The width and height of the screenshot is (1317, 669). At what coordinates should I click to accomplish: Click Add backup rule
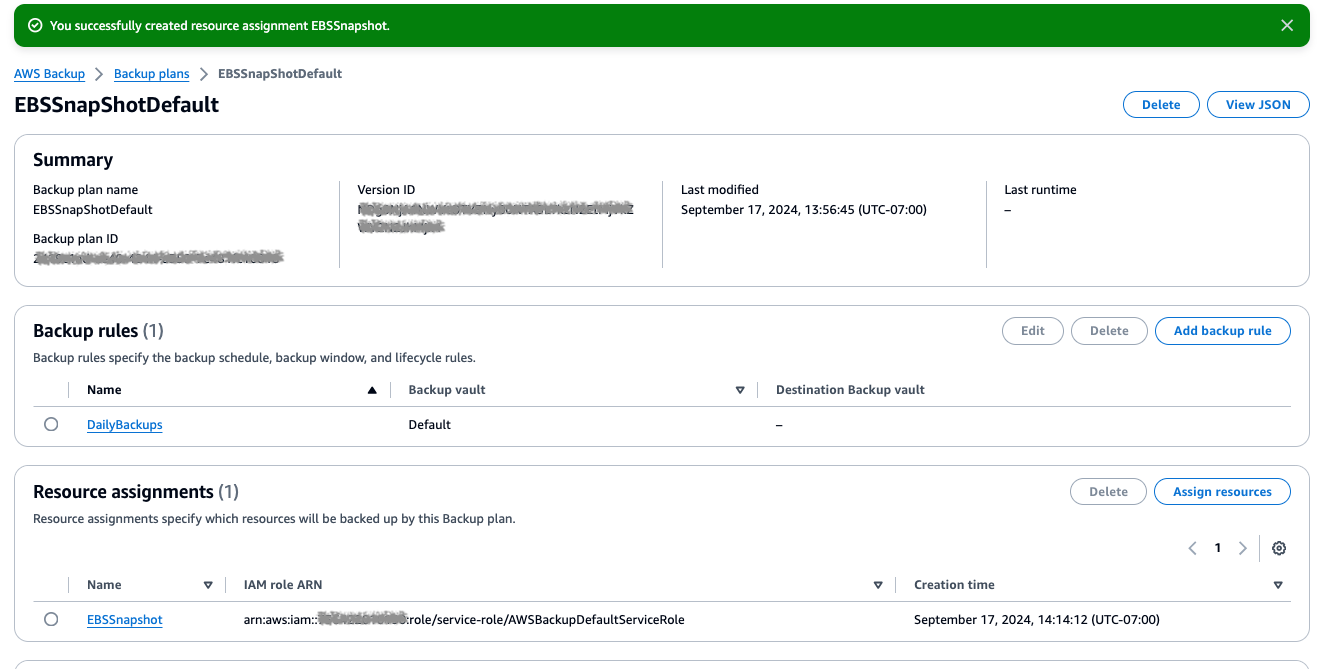[1222, 330]
